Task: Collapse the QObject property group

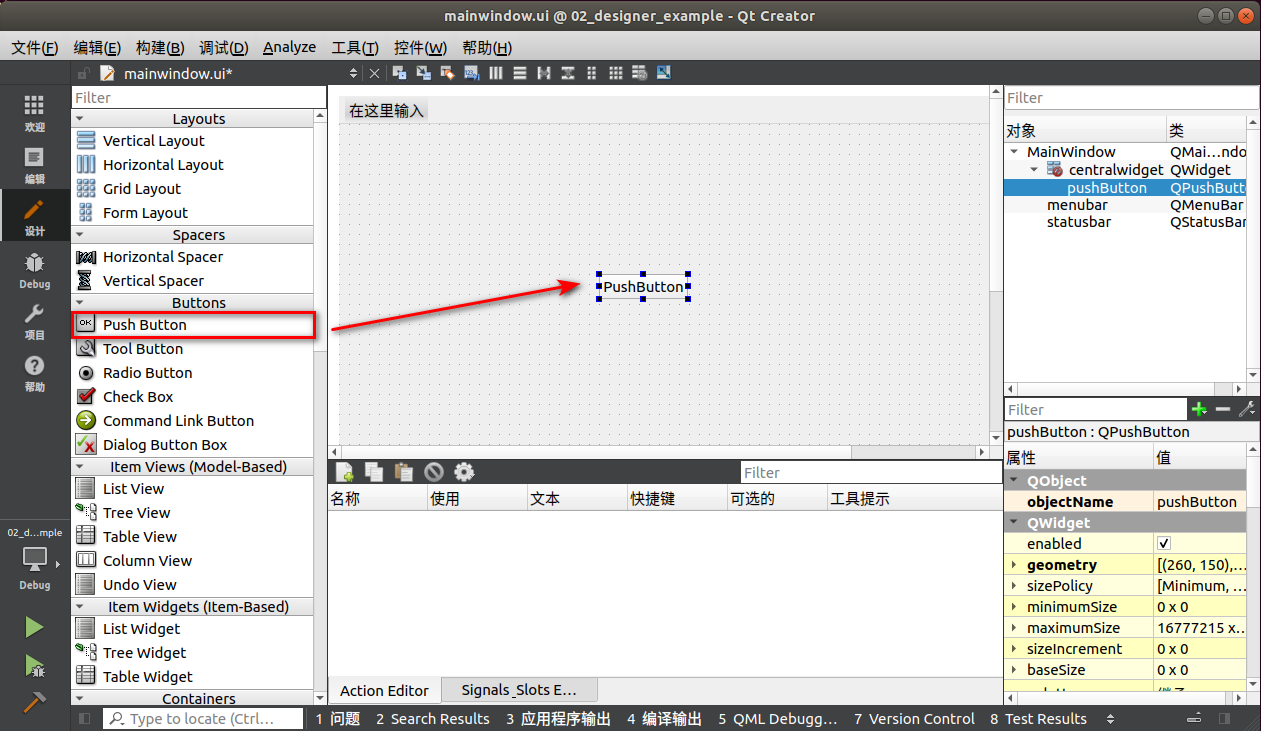Action: pos(1014,481)
